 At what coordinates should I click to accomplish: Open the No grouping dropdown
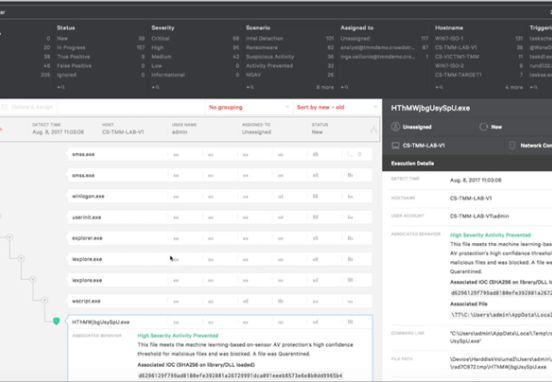(249, 107)
